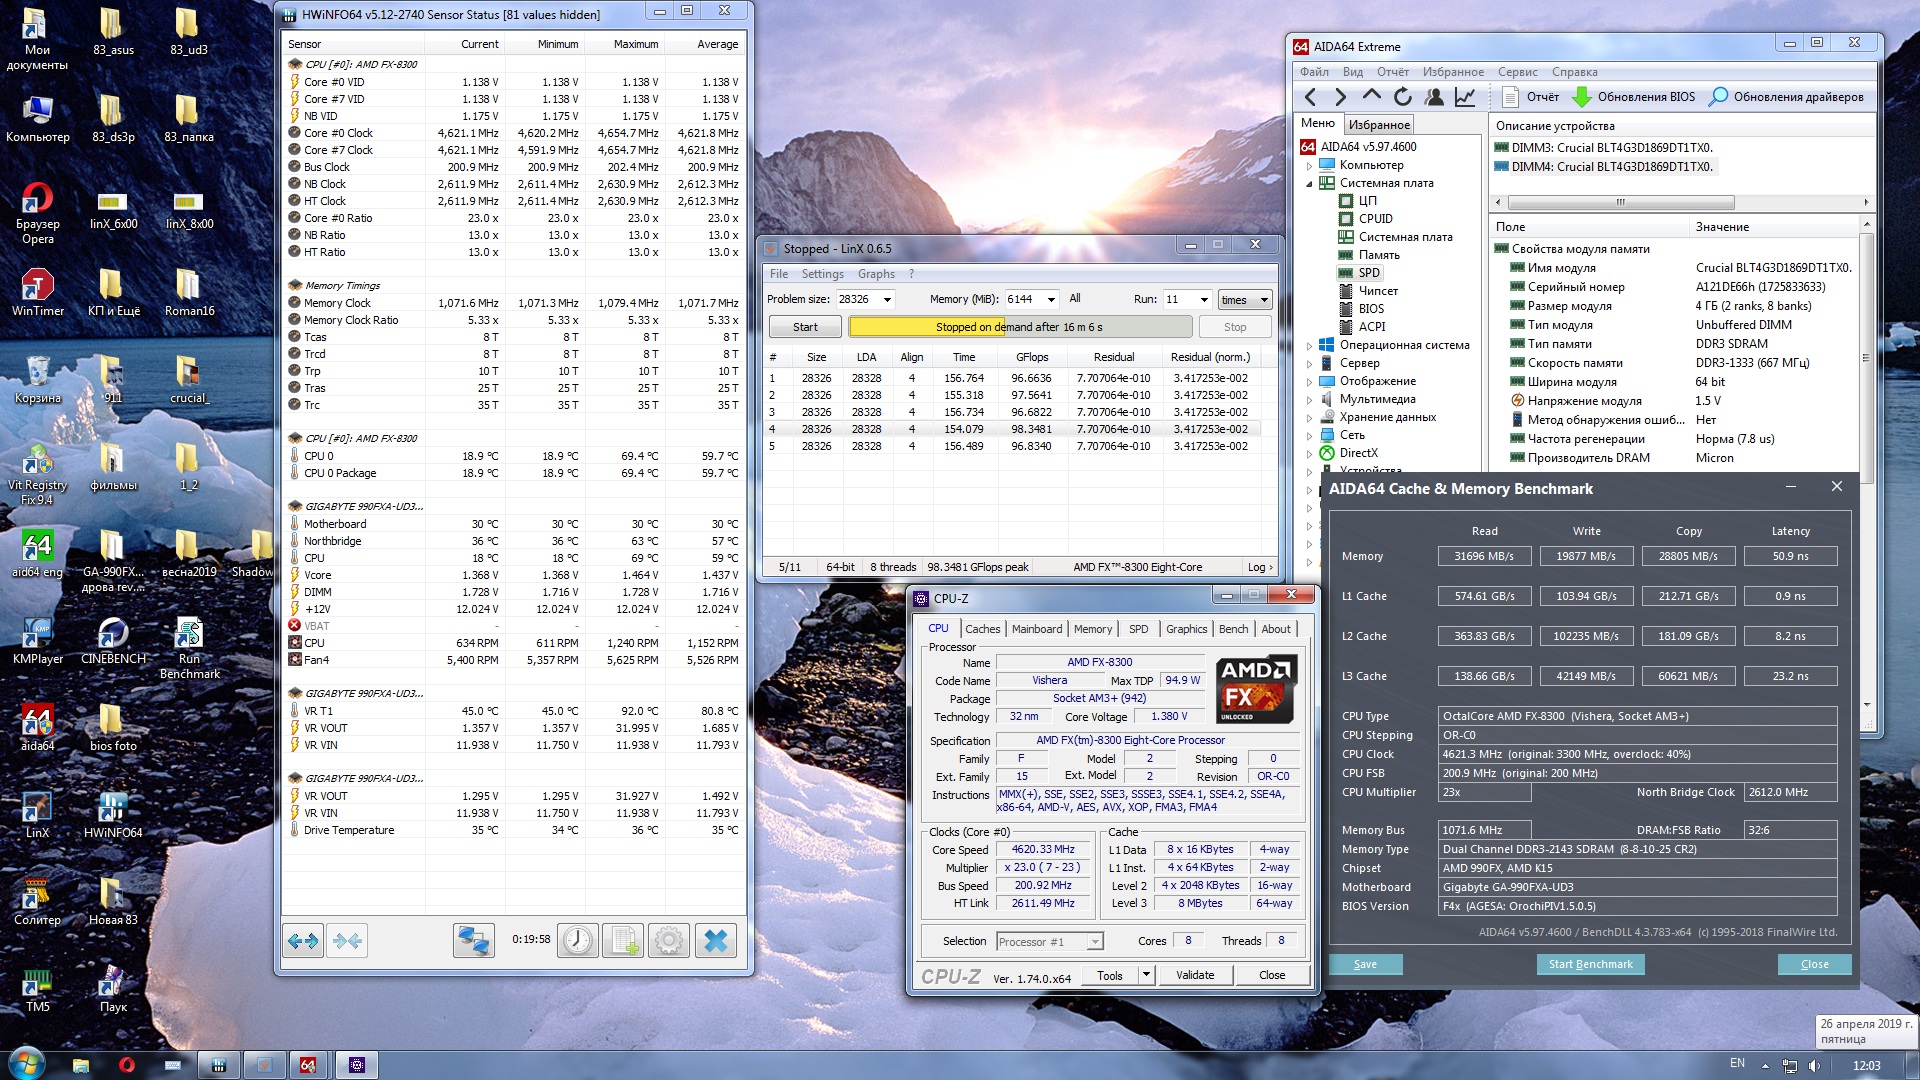
Task: Collapse Системная плата tree node
Action: tap(1309, 183)
